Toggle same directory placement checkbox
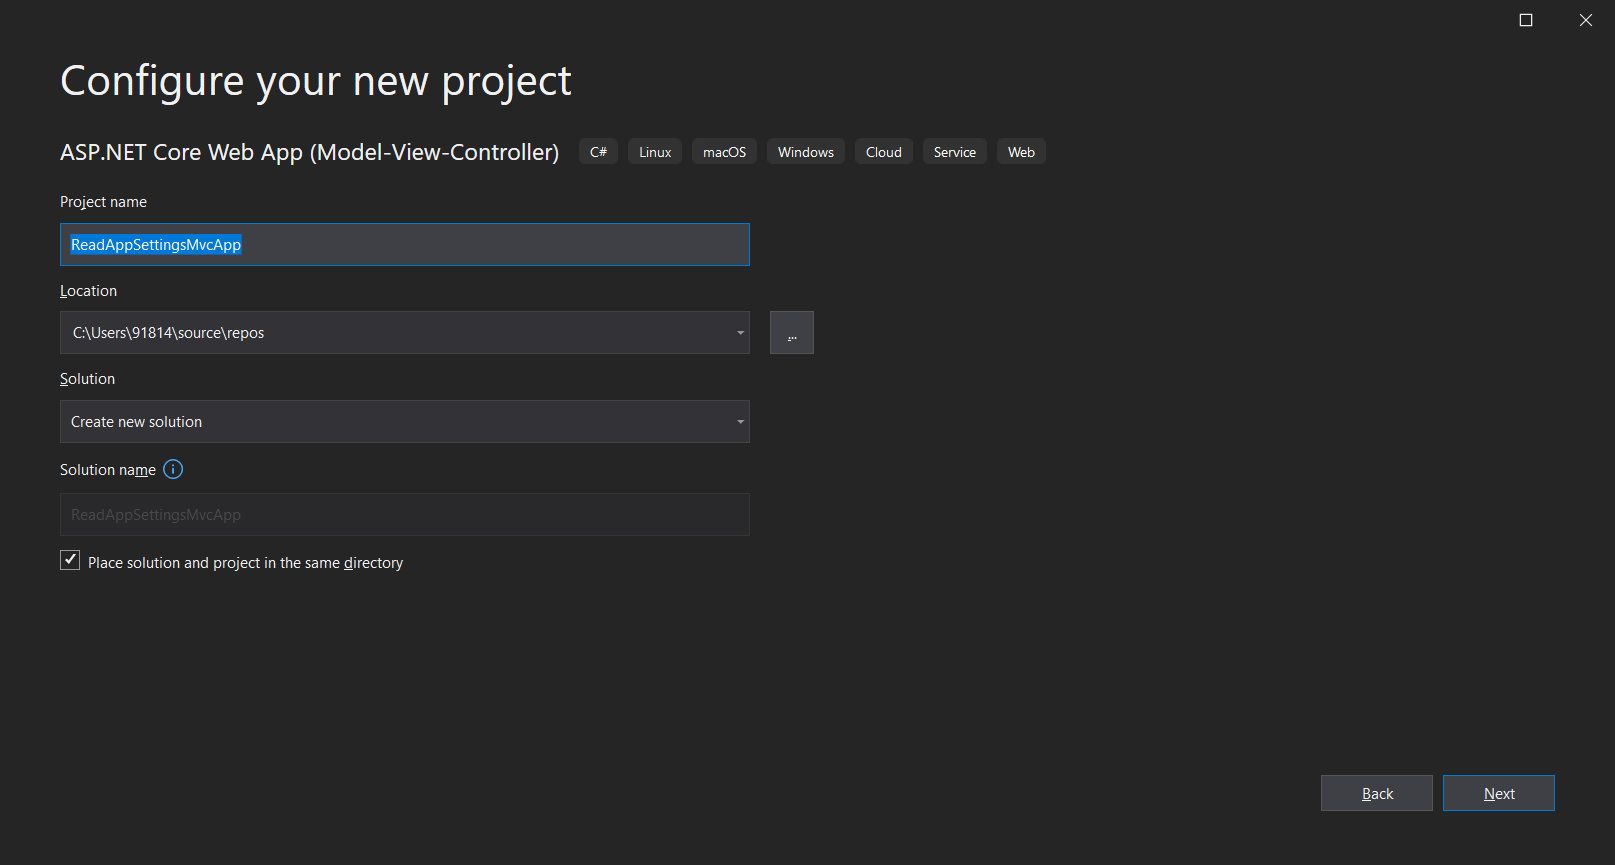1615x865 pixels. tap(70, 560)
